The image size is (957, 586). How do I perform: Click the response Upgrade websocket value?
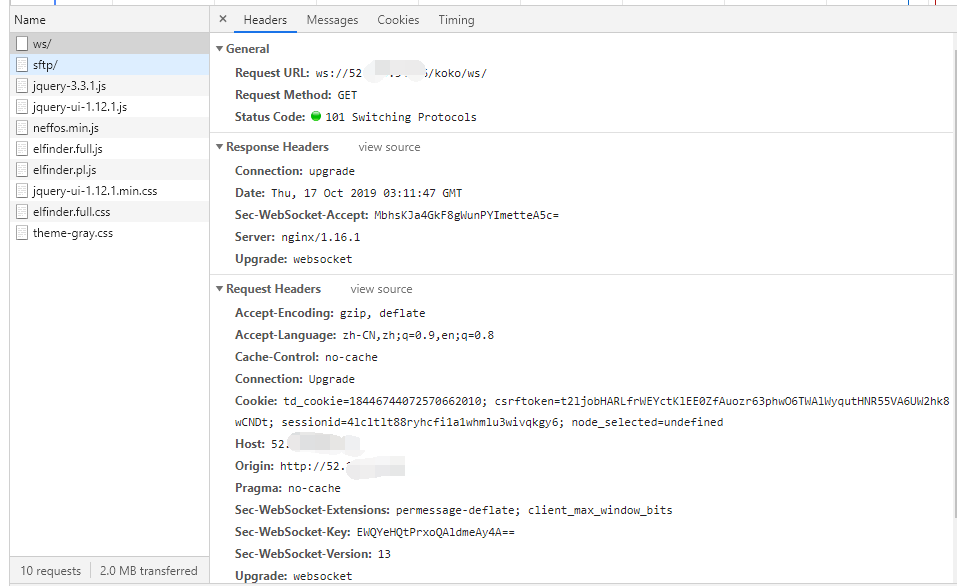pos(322,259)
